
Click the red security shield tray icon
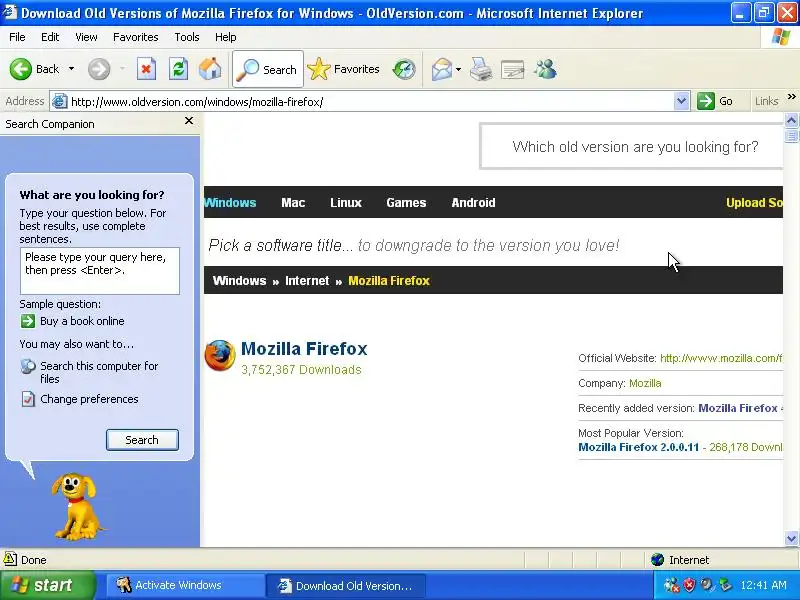click(x=690, y=585)
